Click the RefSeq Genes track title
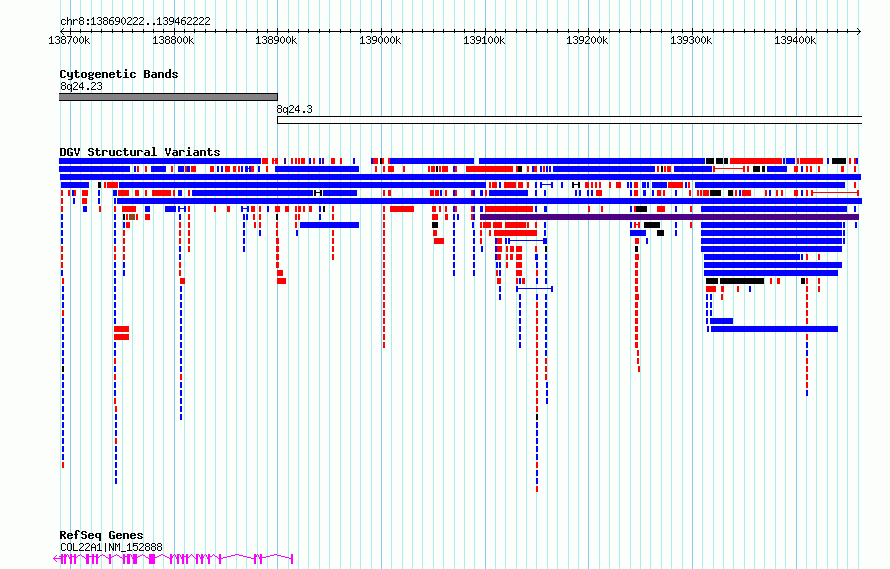The width and height of the screenshot is (890, 569). (101, 535)
